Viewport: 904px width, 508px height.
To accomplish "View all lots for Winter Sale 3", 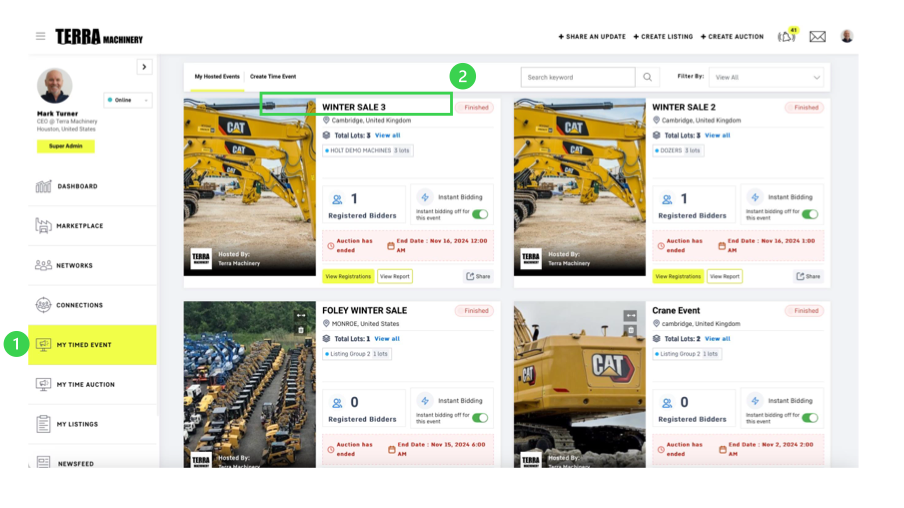I will click(x=387, y=136).
